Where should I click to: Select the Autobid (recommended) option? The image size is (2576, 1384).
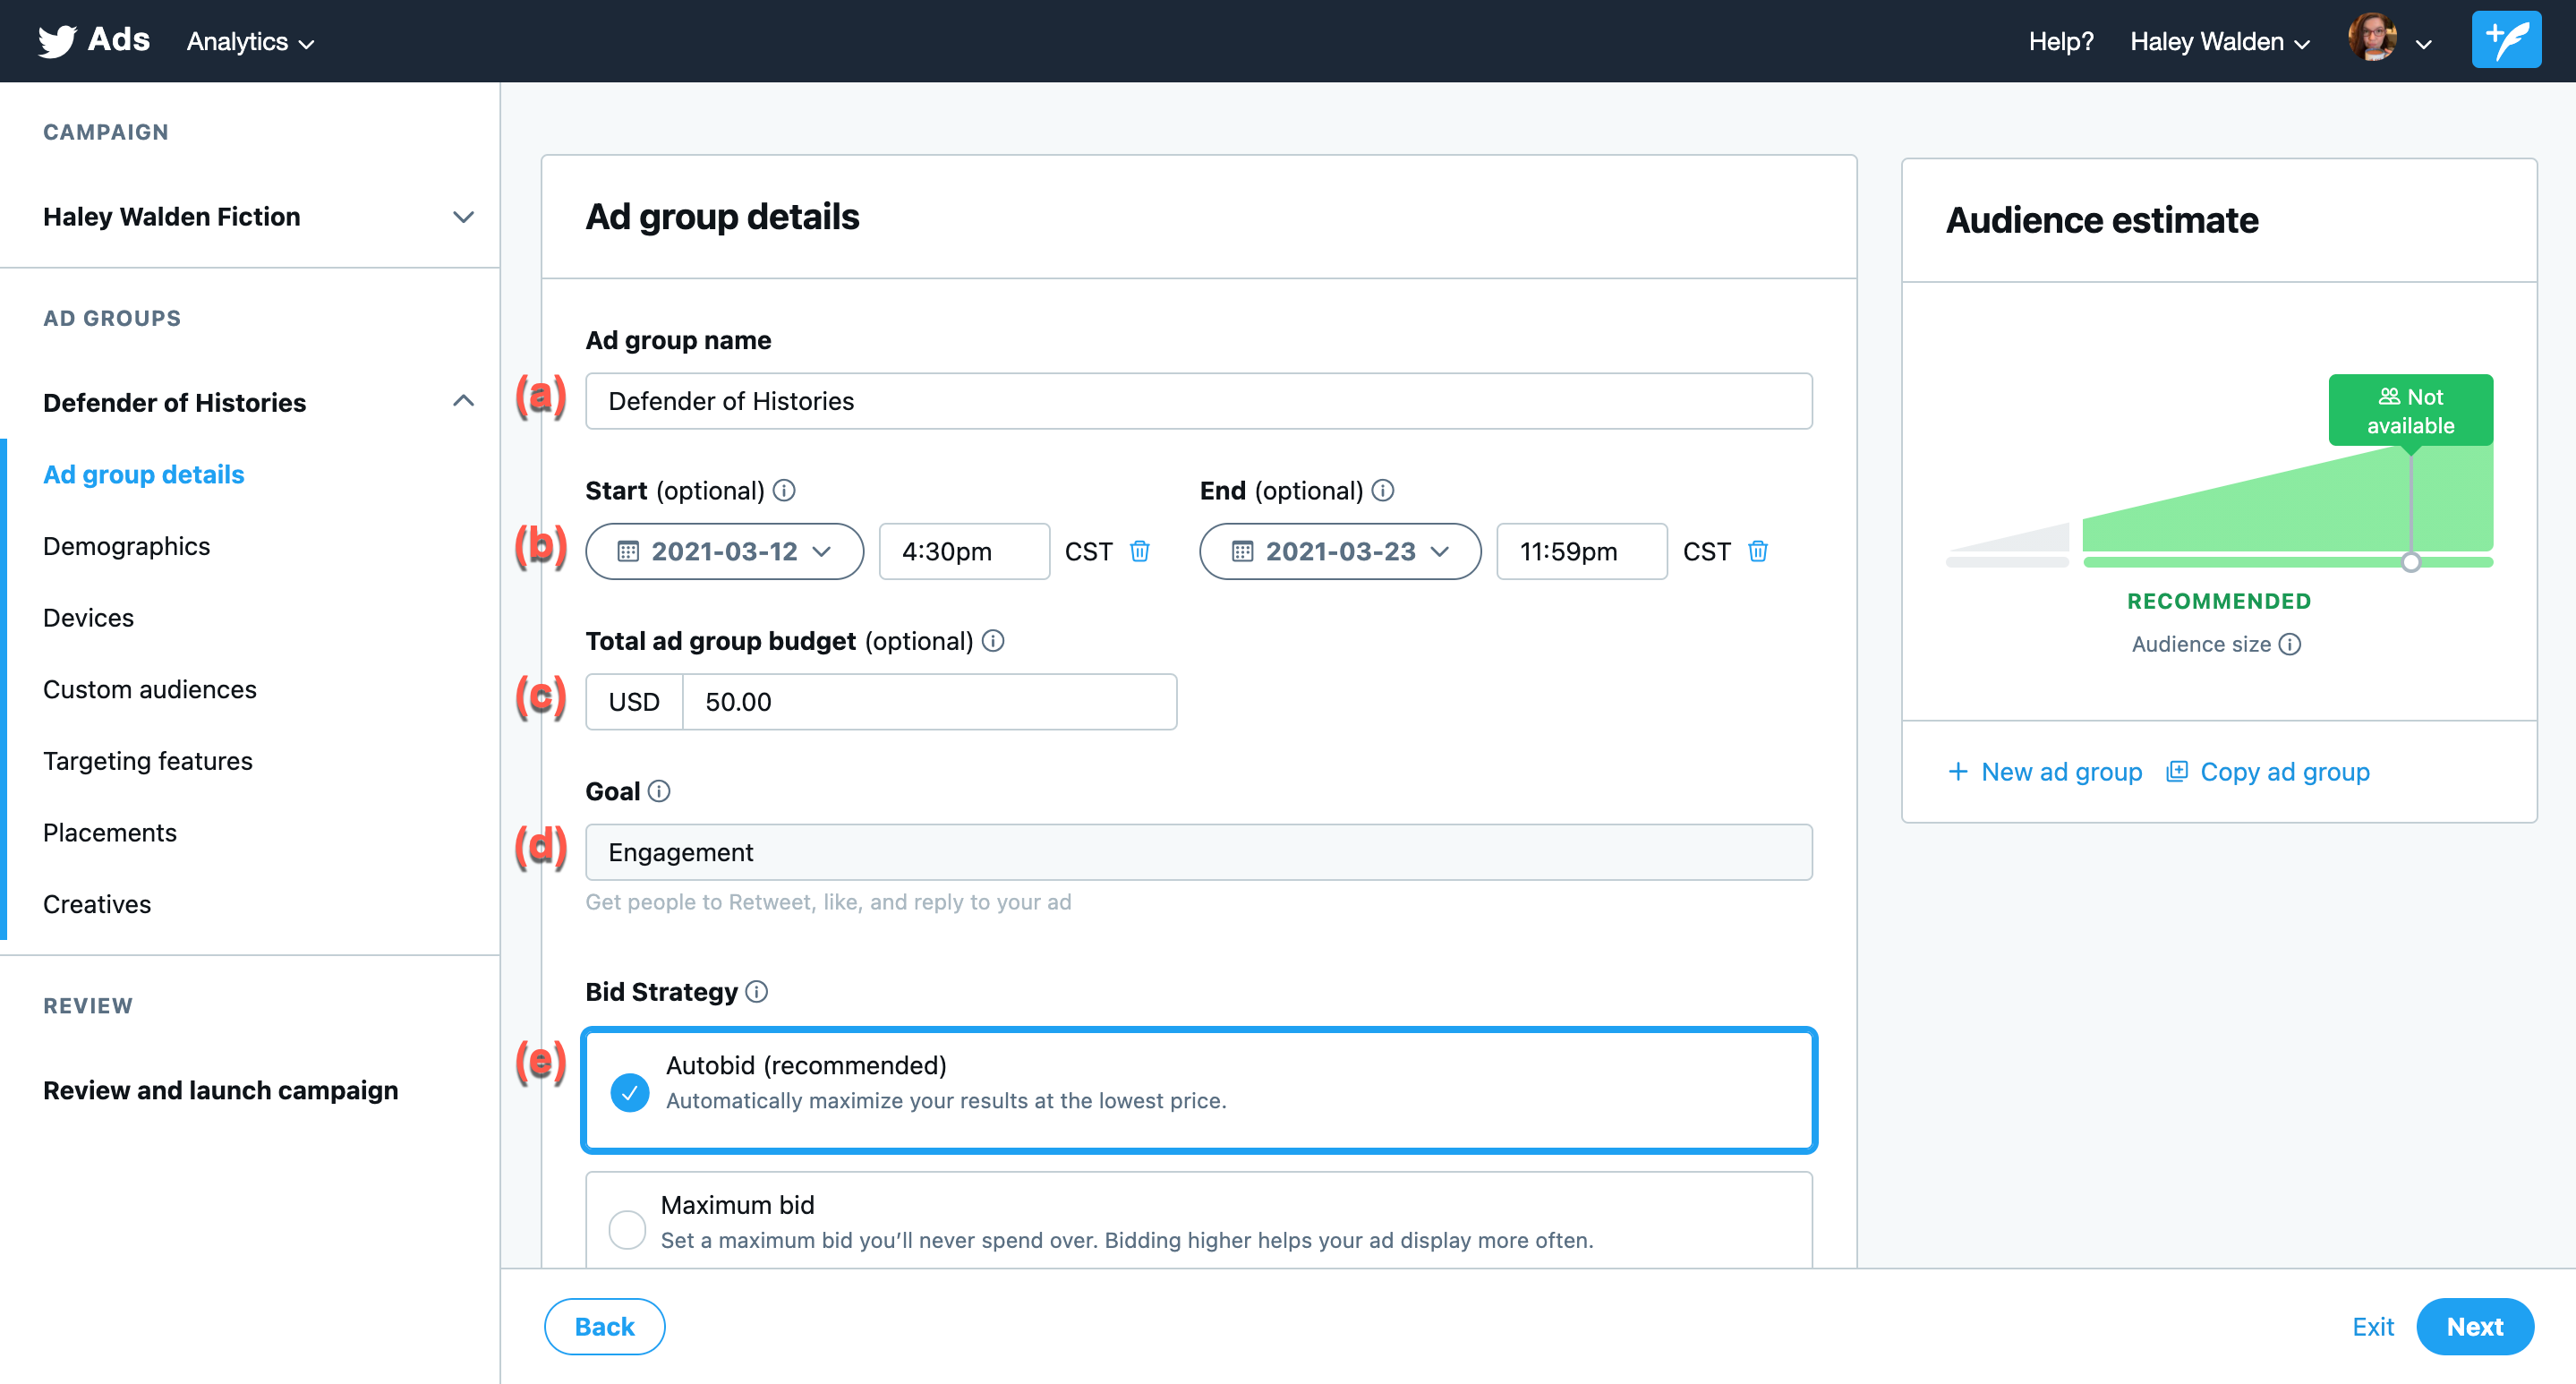click(x=630, y=1092)
